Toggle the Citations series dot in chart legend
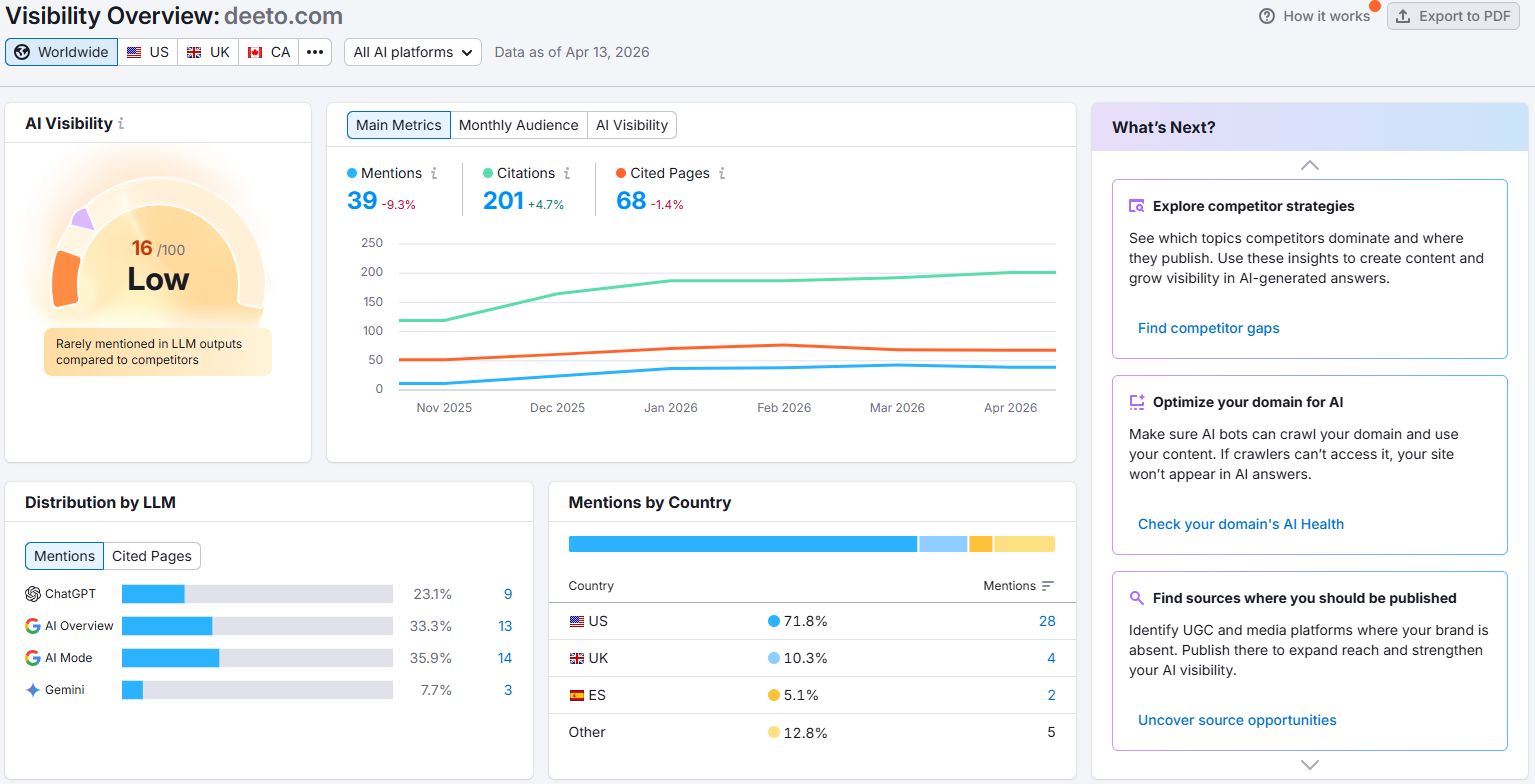The width and height of the screenshot is (1535, 784). pos(488,173)
